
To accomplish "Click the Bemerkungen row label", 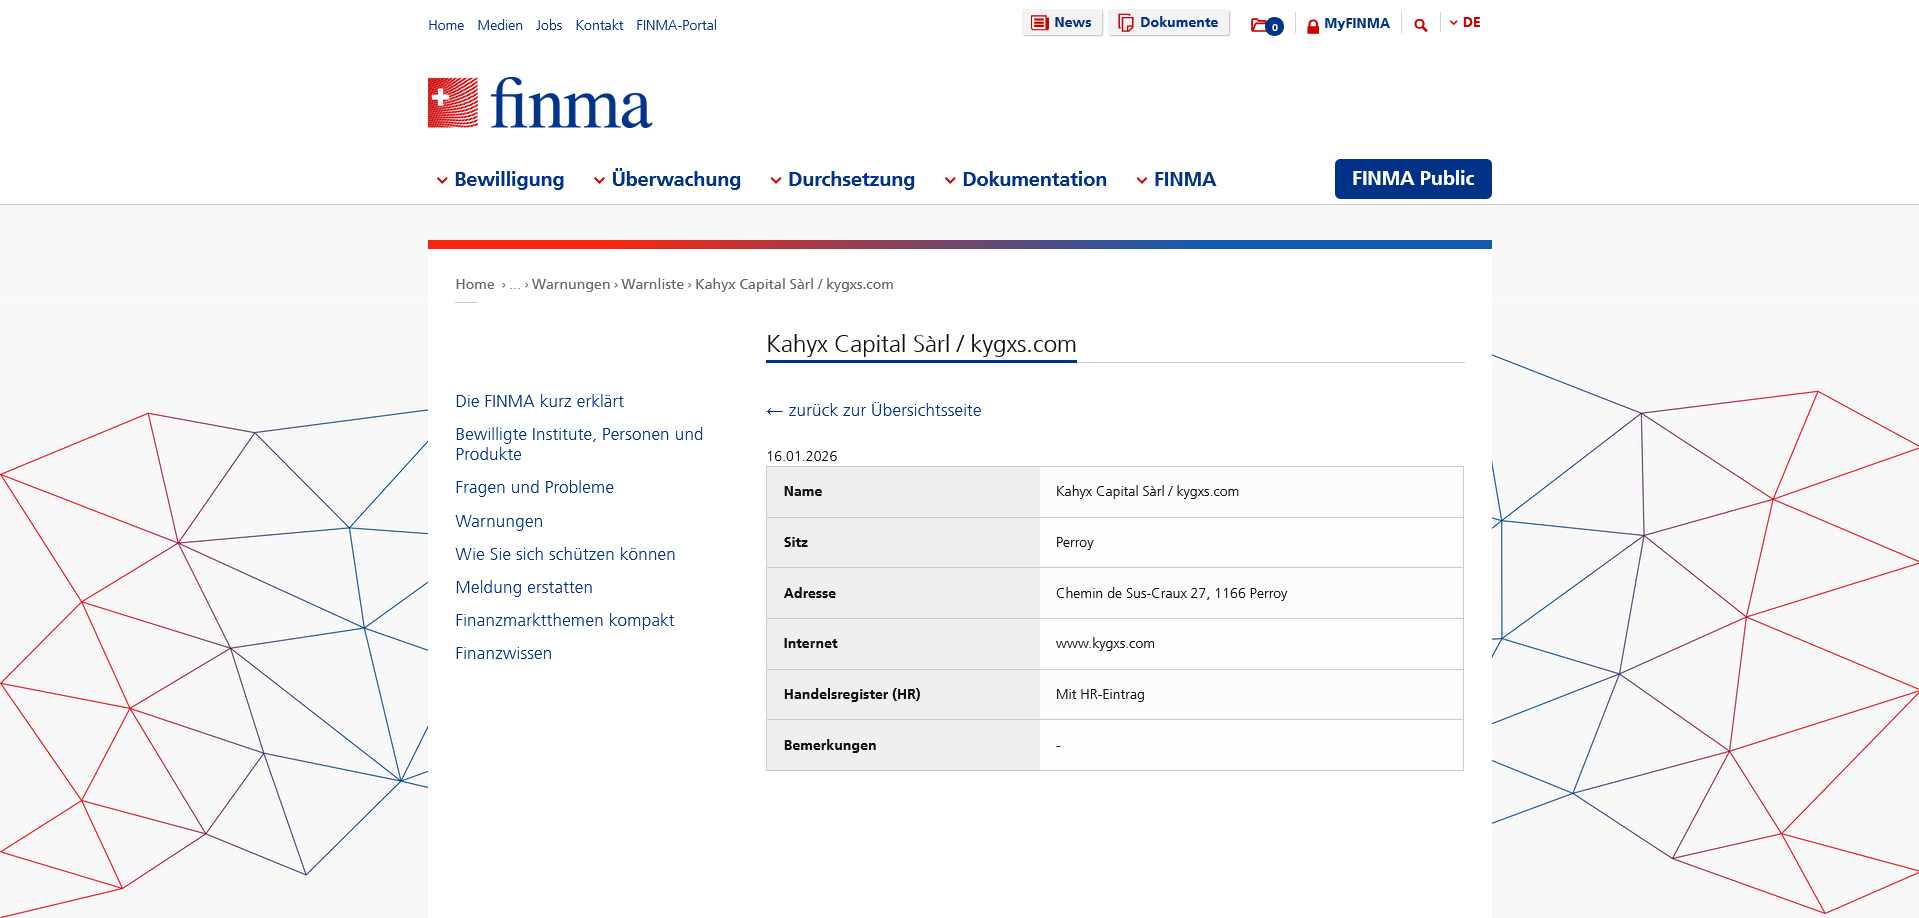I will (x=830, y=746).
